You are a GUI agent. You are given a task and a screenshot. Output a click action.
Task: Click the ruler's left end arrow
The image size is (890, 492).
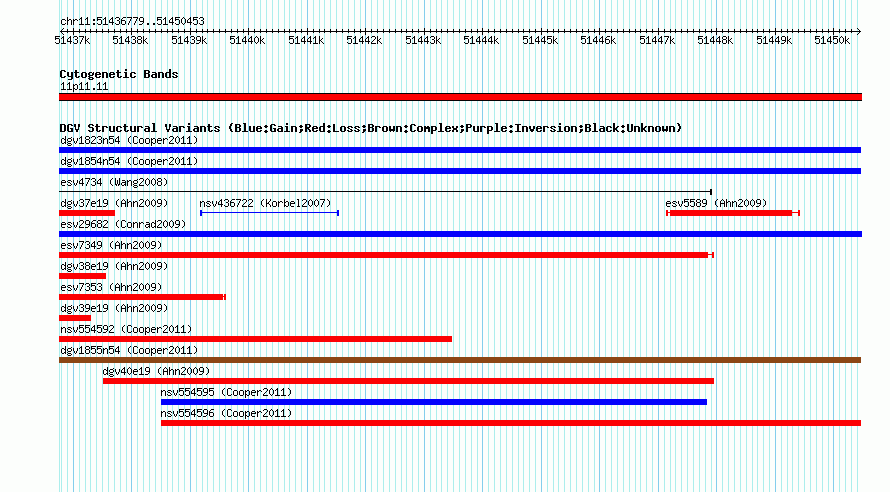click(62, 31)
